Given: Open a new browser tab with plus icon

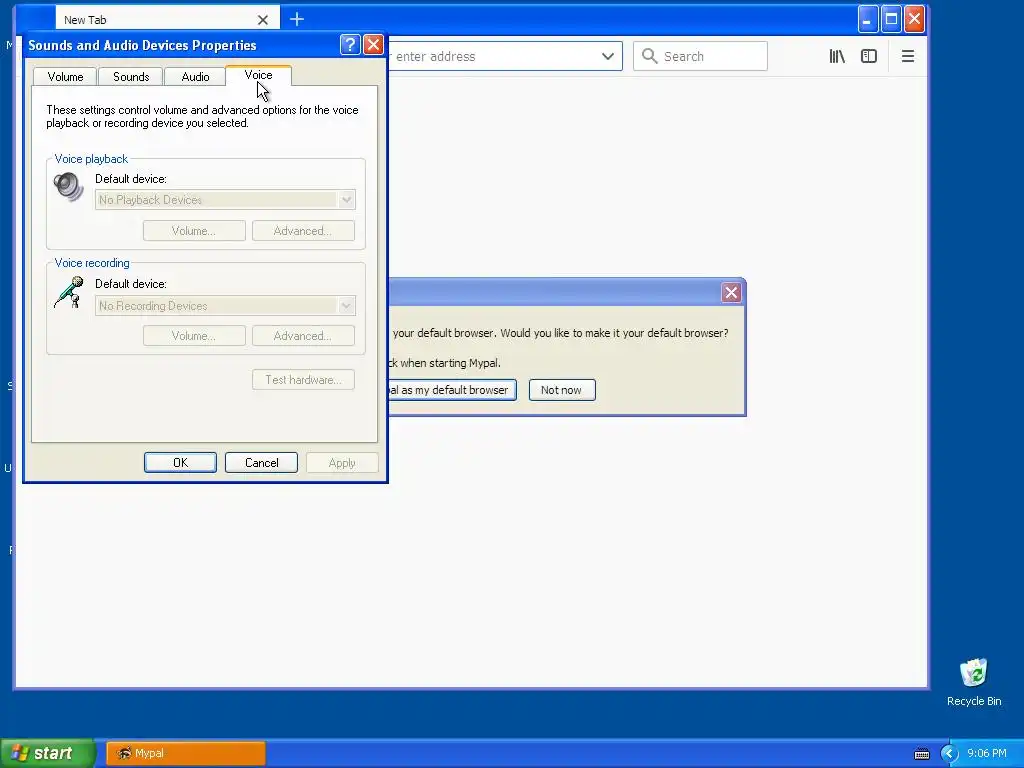Looking at the screenshot, I should (x=296, y=20).
